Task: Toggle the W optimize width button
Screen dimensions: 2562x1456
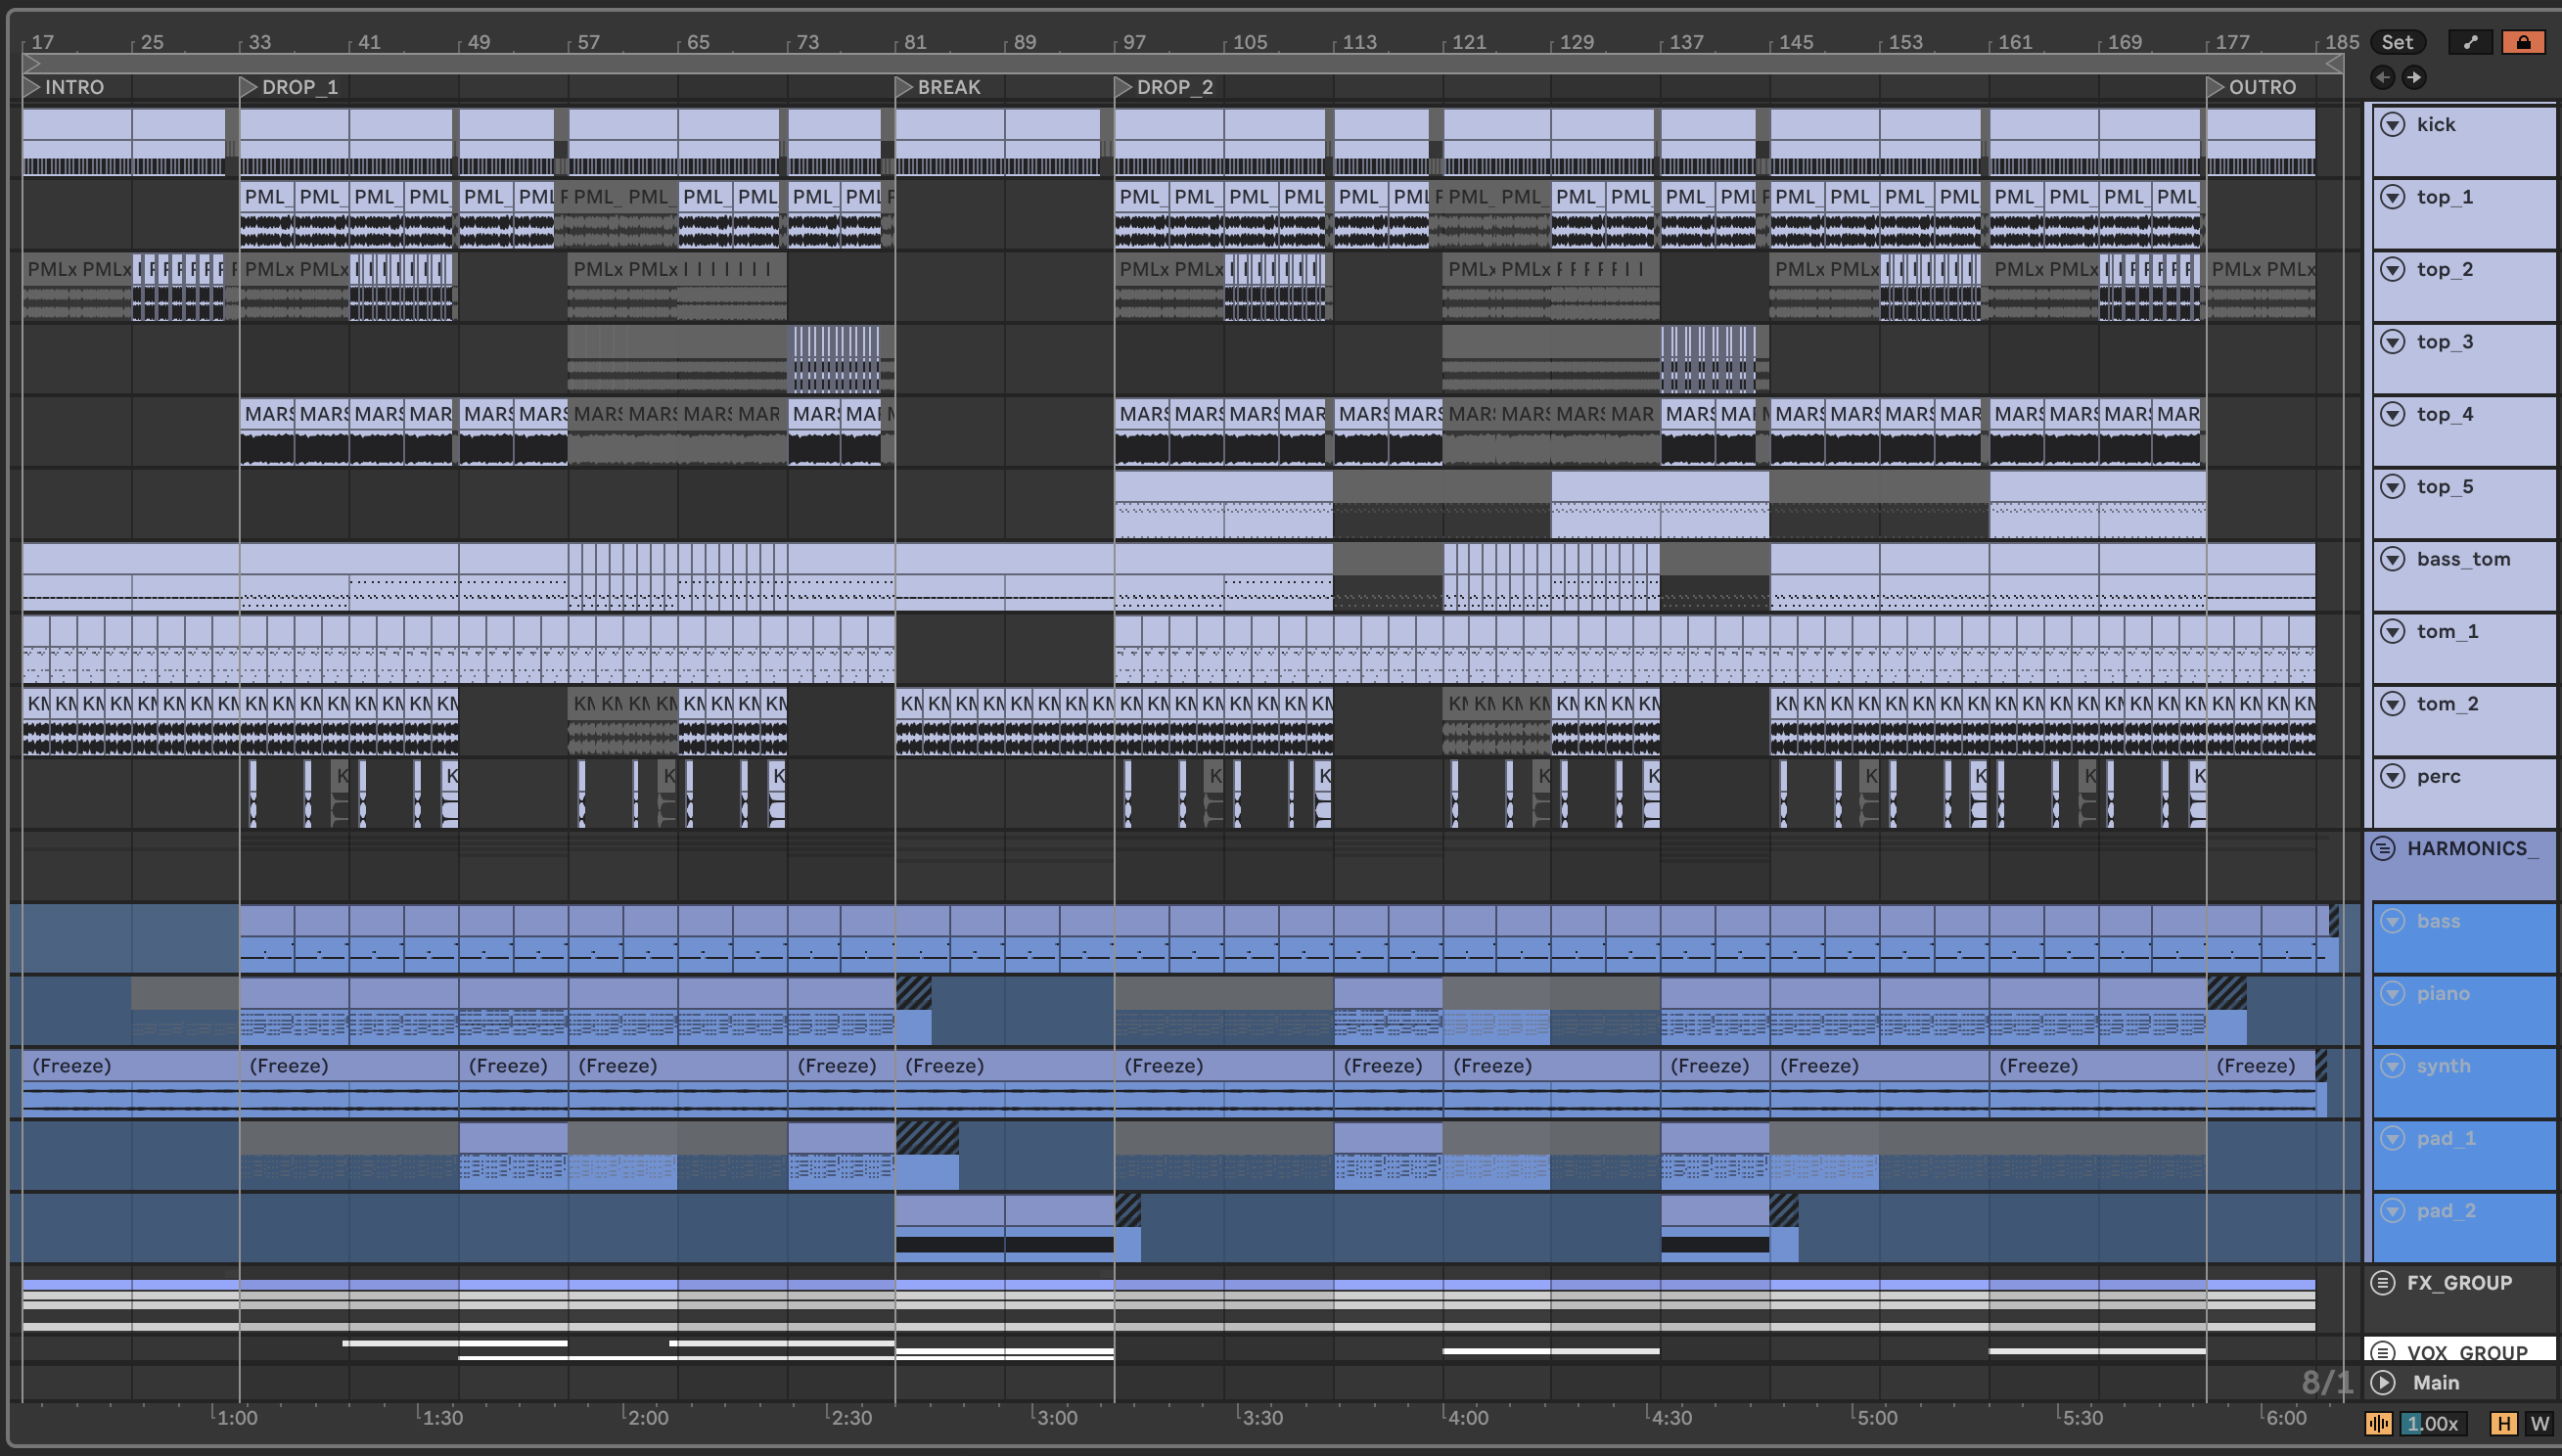Action: [x=2538, y=1423]
